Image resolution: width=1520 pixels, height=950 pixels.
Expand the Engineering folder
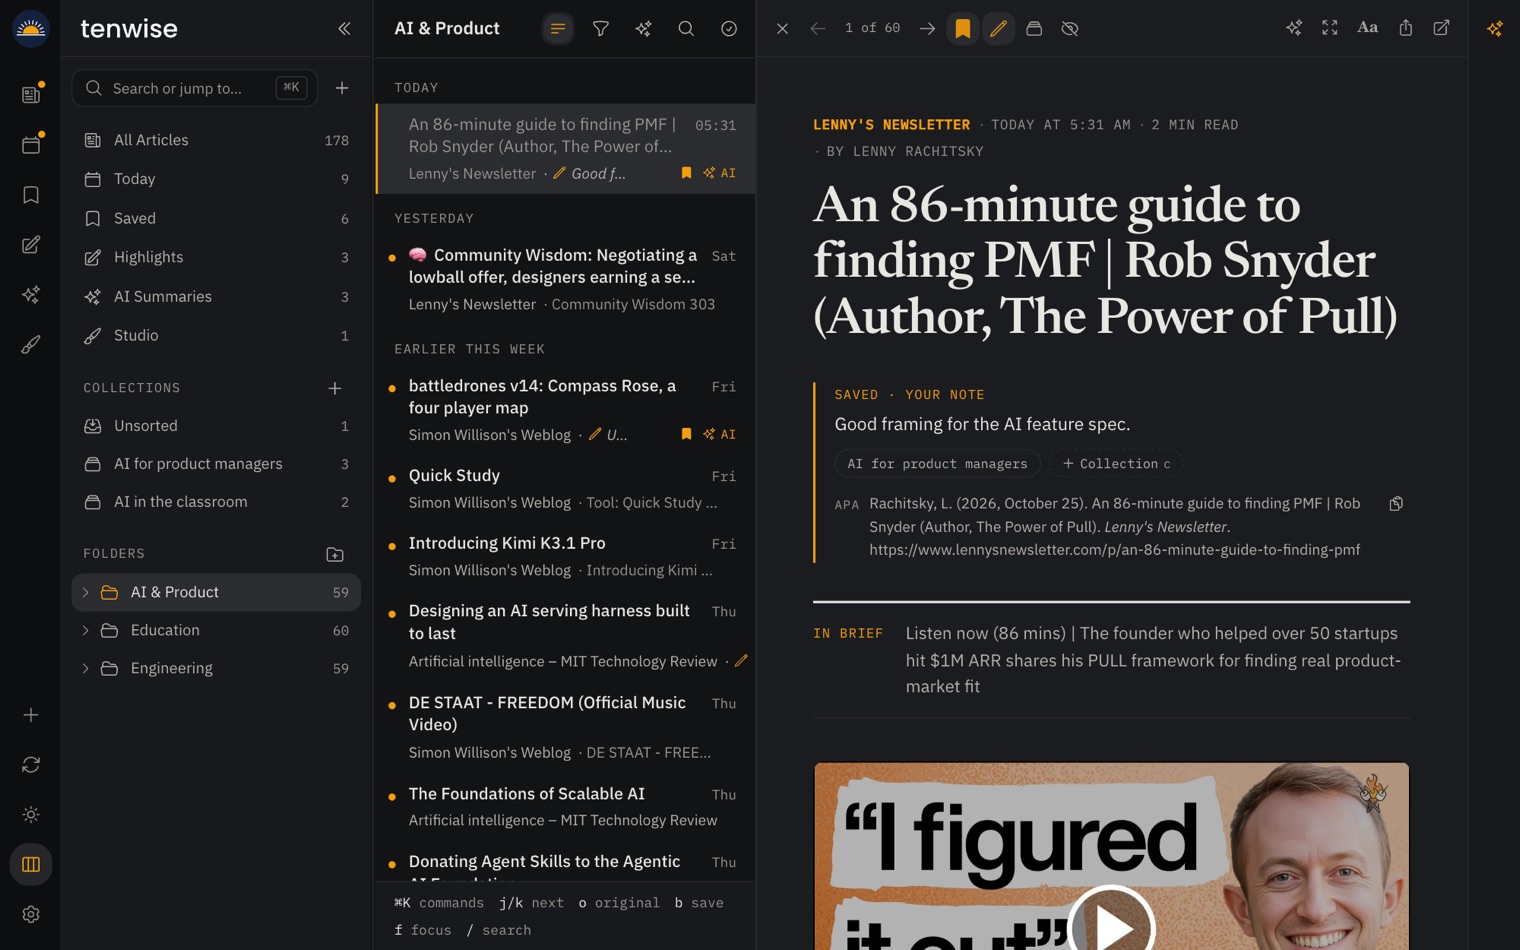tap(86, 669)
